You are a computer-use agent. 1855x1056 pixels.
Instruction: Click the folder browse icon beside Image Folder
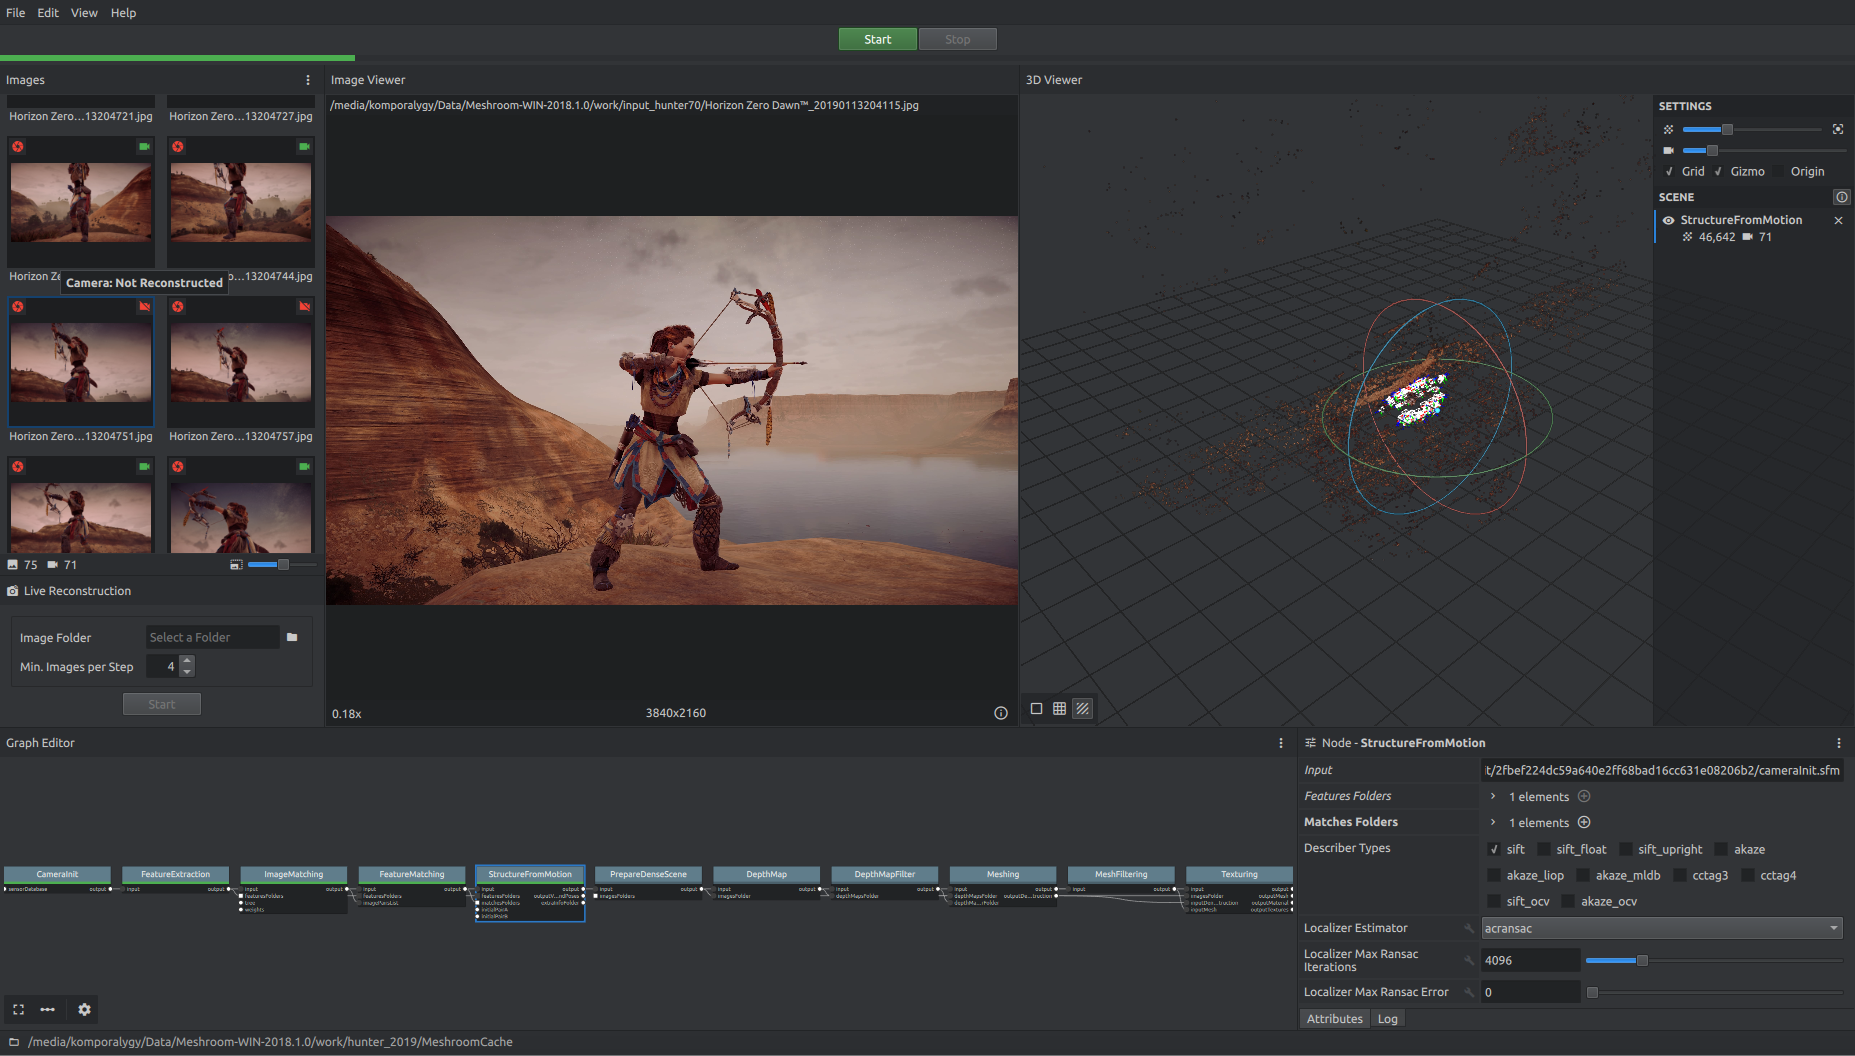point(292,637)
